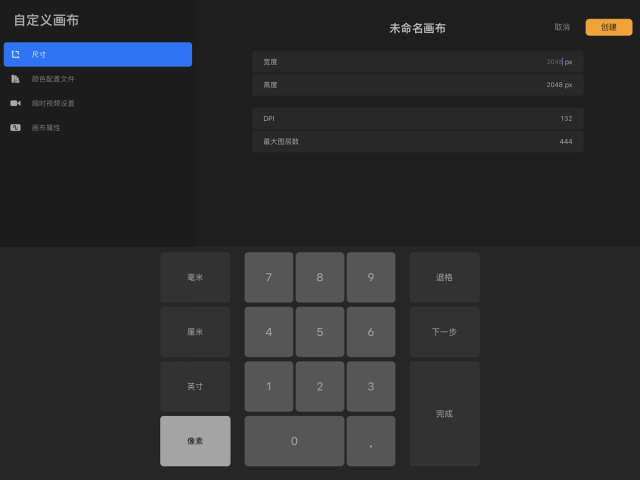640x480 pixels.
Task: Tap keypad number 6
Action: pos(371,332)
